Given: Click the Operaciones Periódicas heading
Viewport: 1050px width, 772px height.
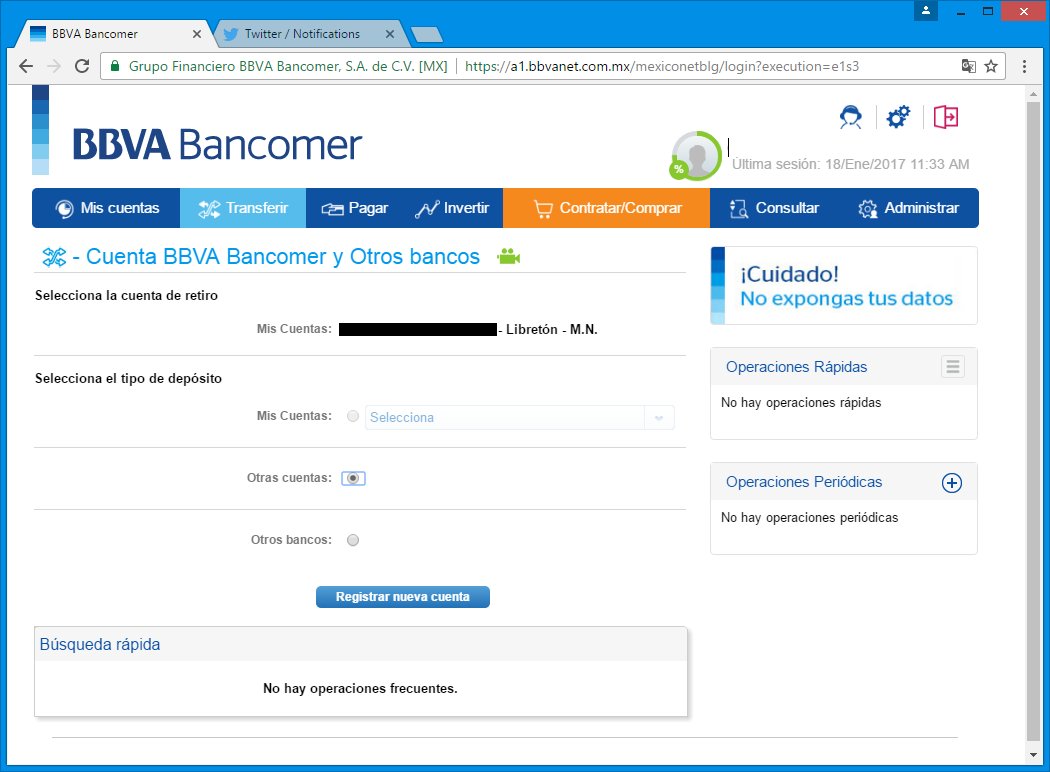Looking at the screenshot, I should pos(804,482).
